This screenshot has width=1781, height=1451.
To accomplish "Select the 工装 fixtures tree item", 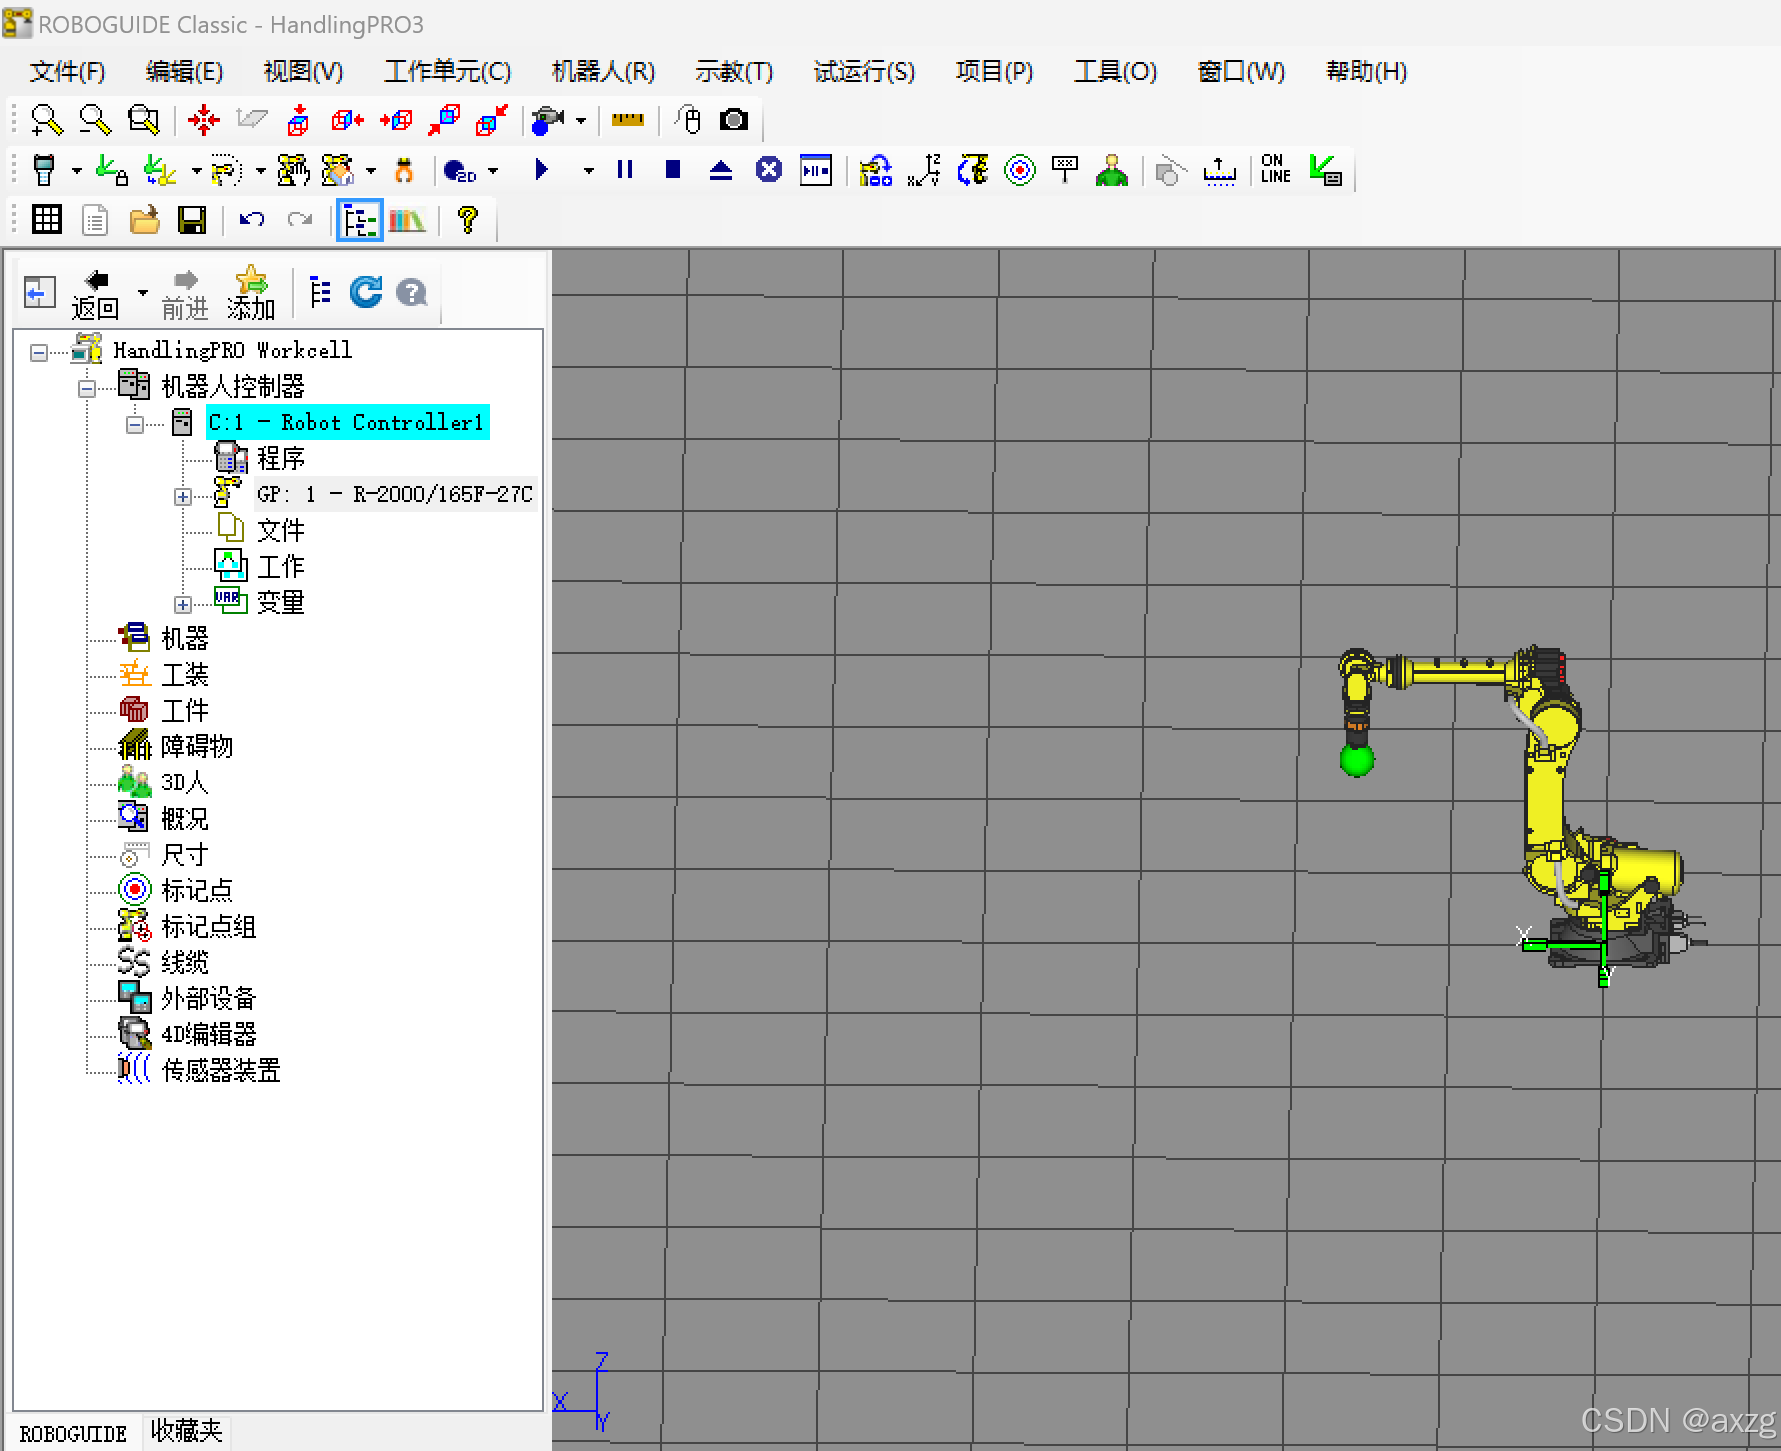I will tap(184, 674).
